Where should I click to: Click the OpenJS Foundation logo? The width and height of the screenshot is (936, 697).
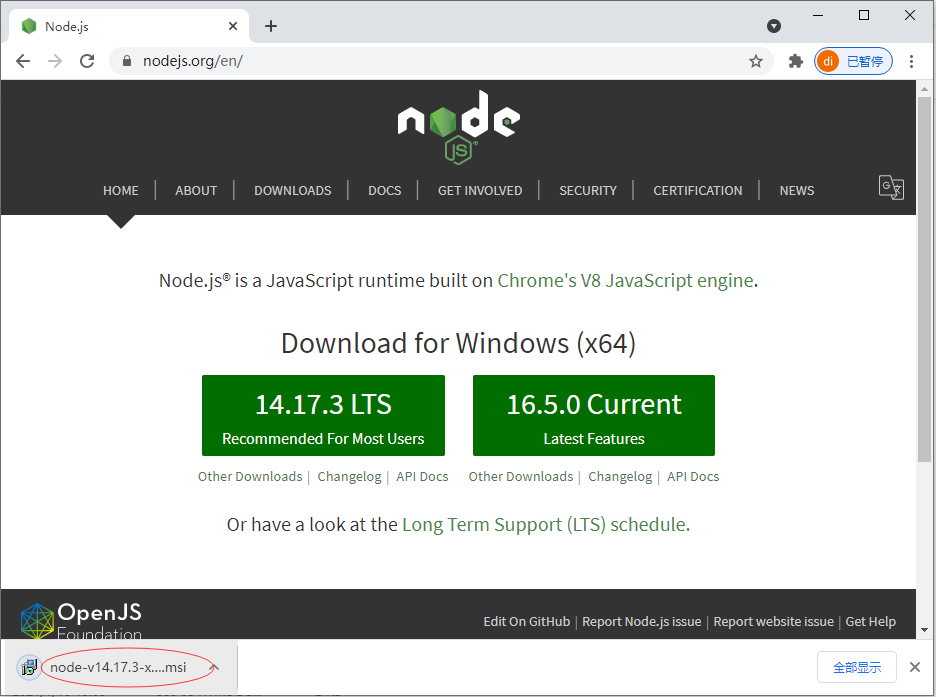tap(81, 621)
